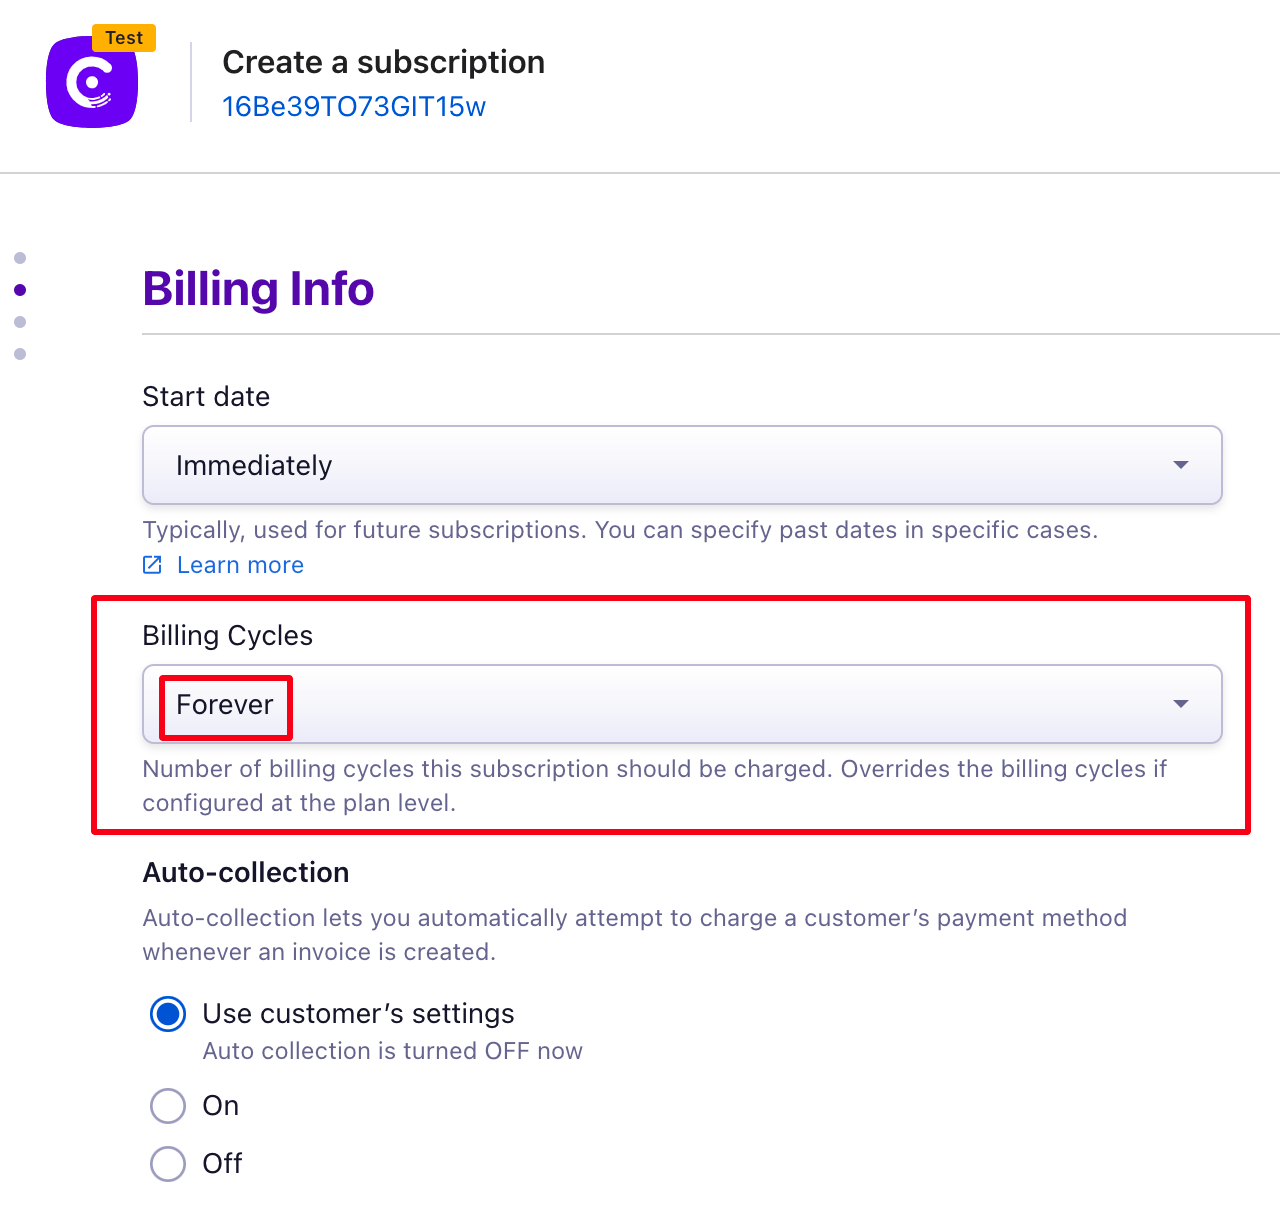Click the Auto-collection heading
Image resolution: width=1280 pixels, height=1218 pixels.
[x=246, y=873]
